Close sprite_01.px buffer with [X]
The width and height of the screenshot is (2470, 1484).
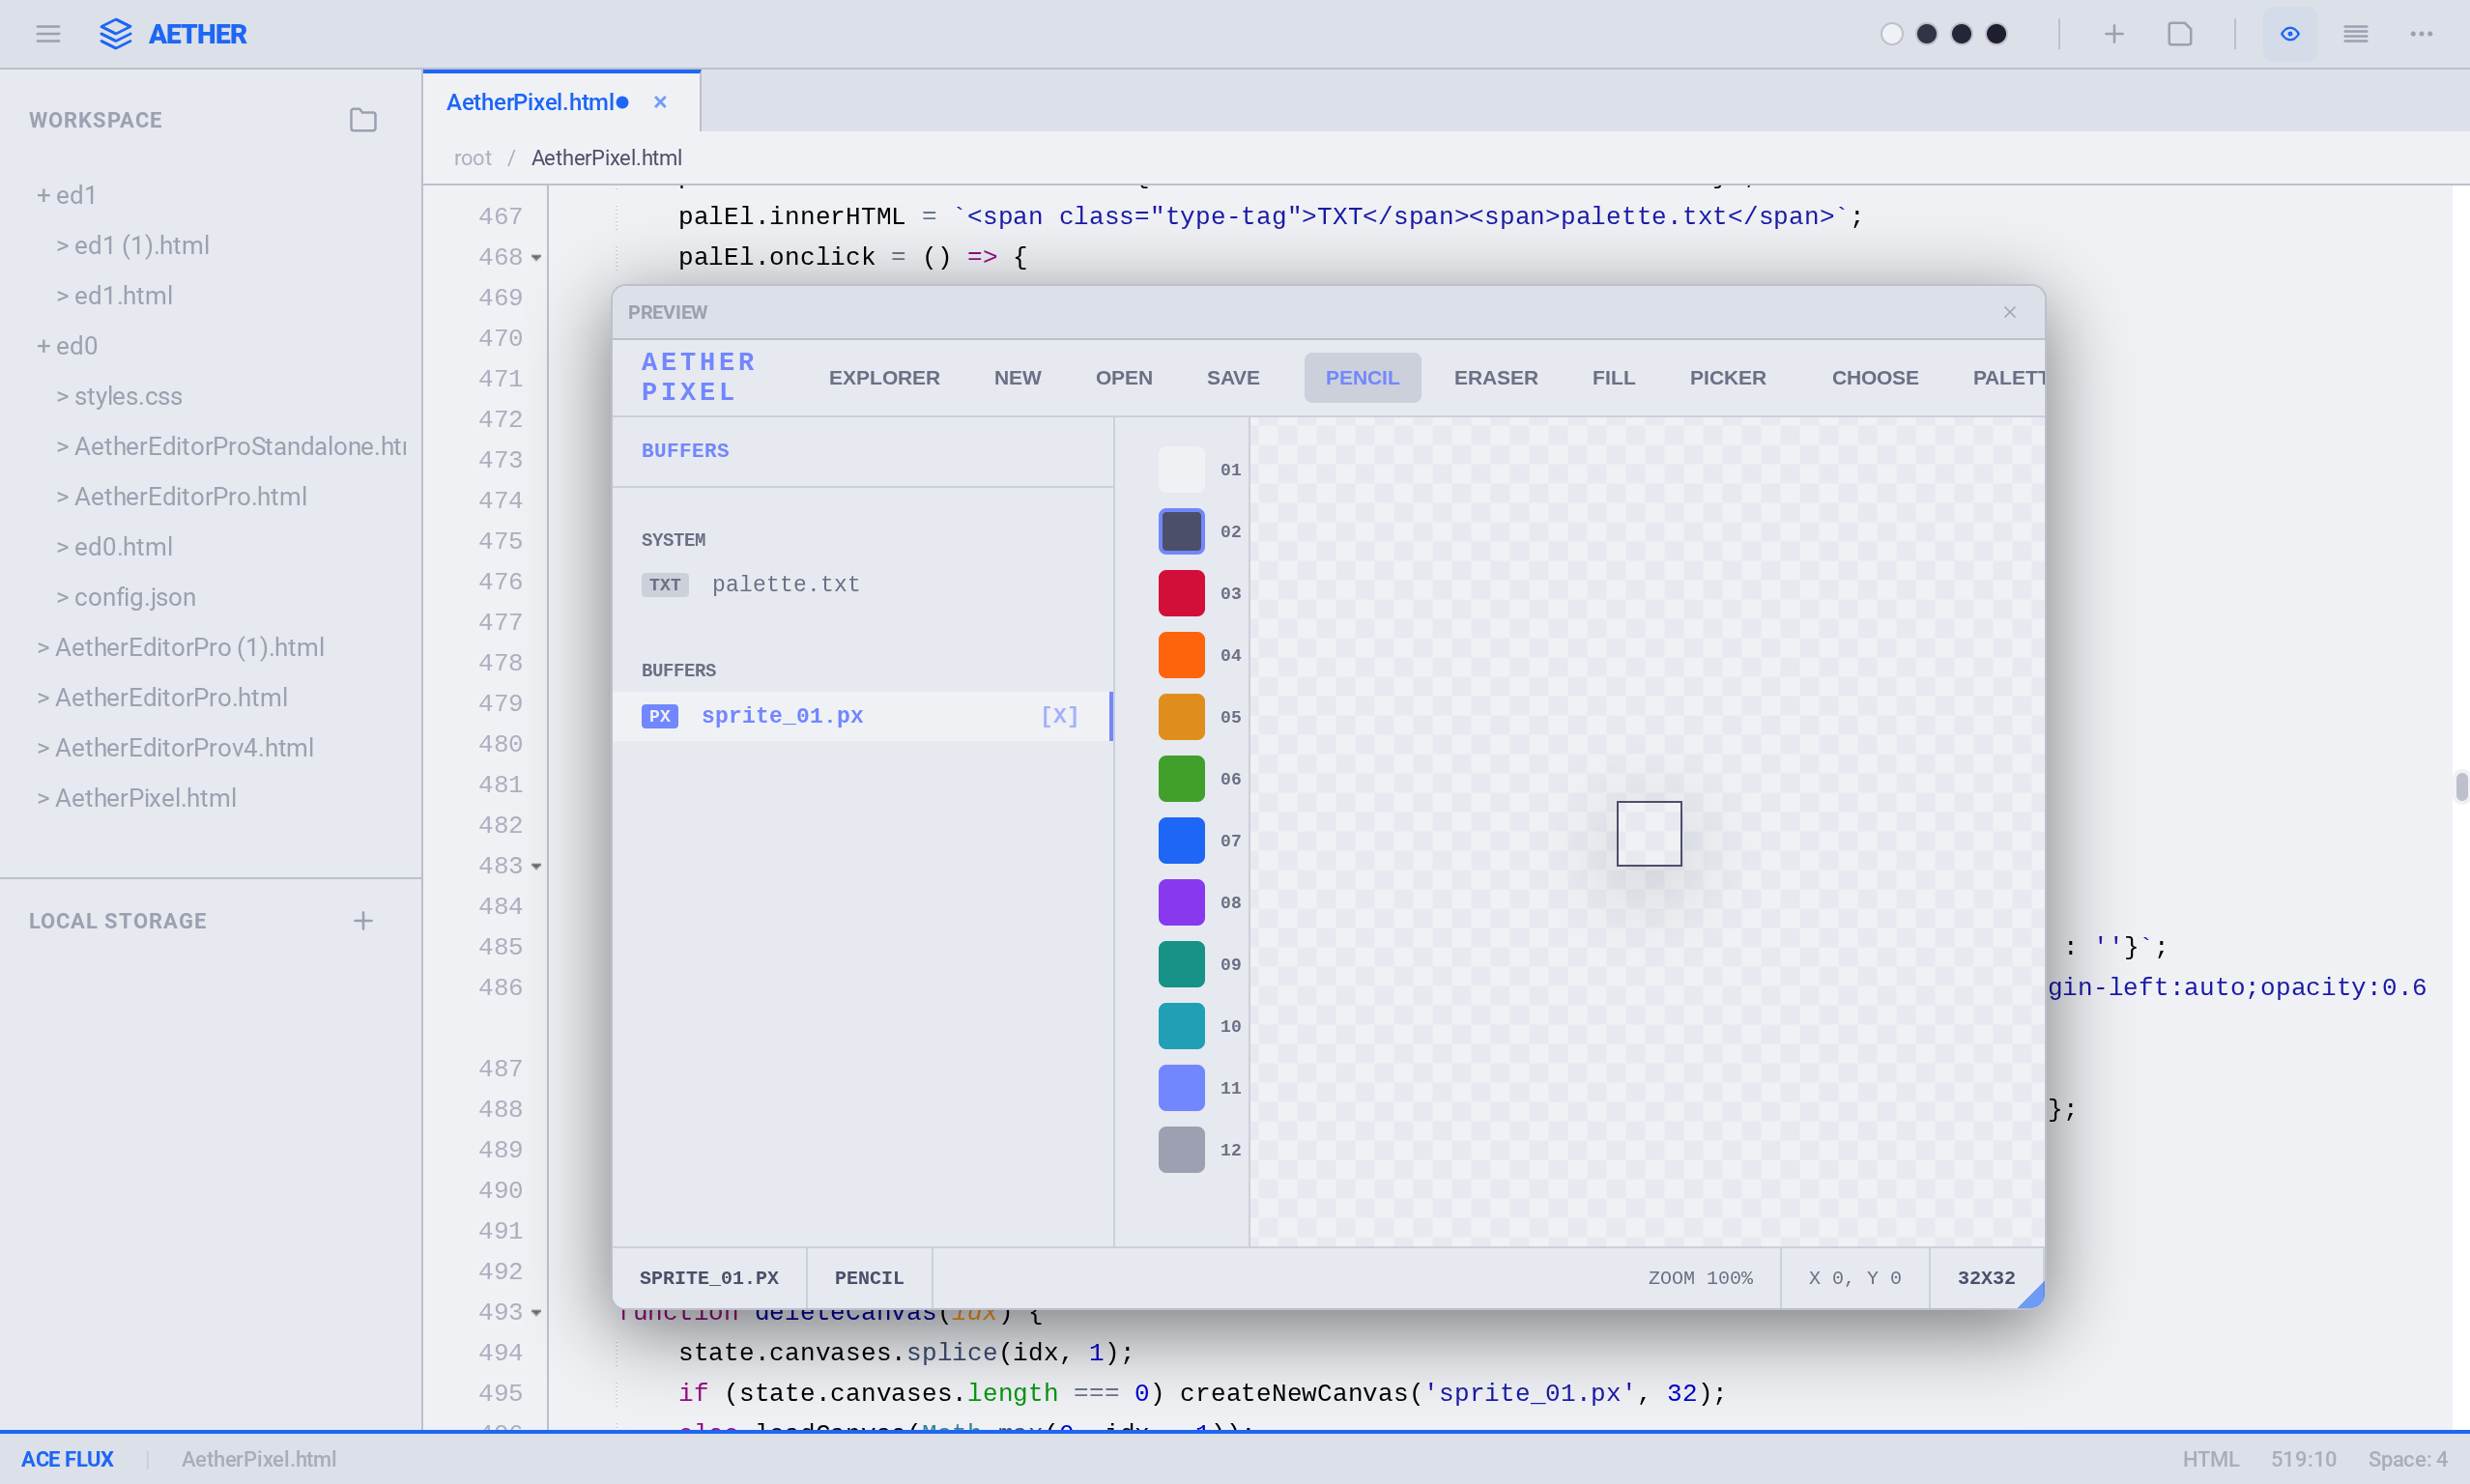point(1059,716)
